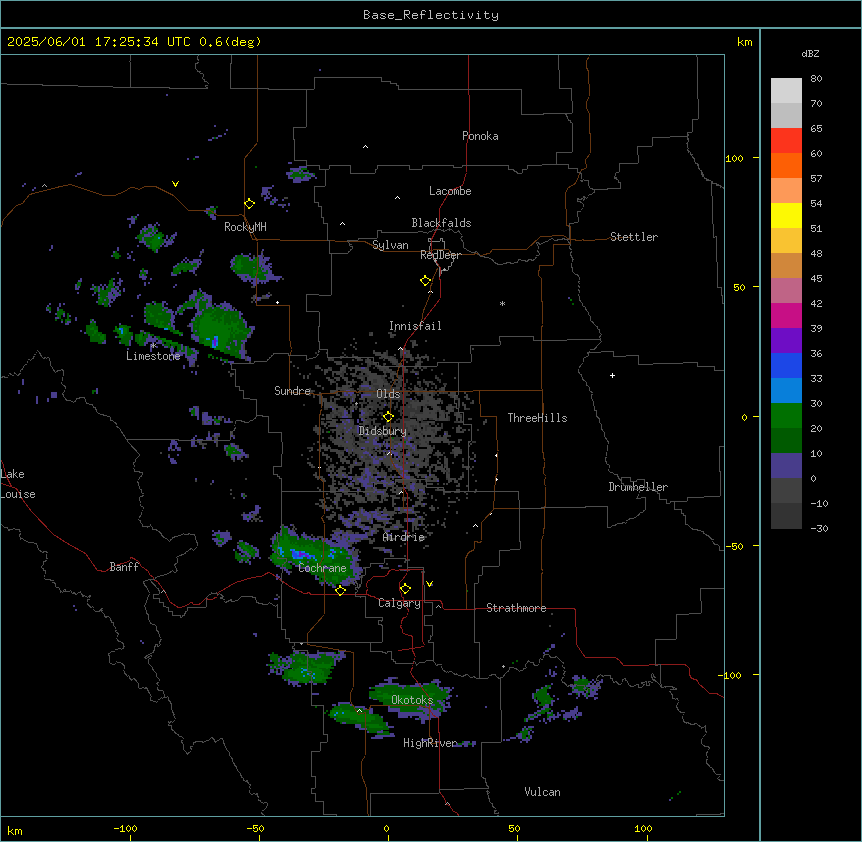Click the Ponoka city label

(480, 136)
